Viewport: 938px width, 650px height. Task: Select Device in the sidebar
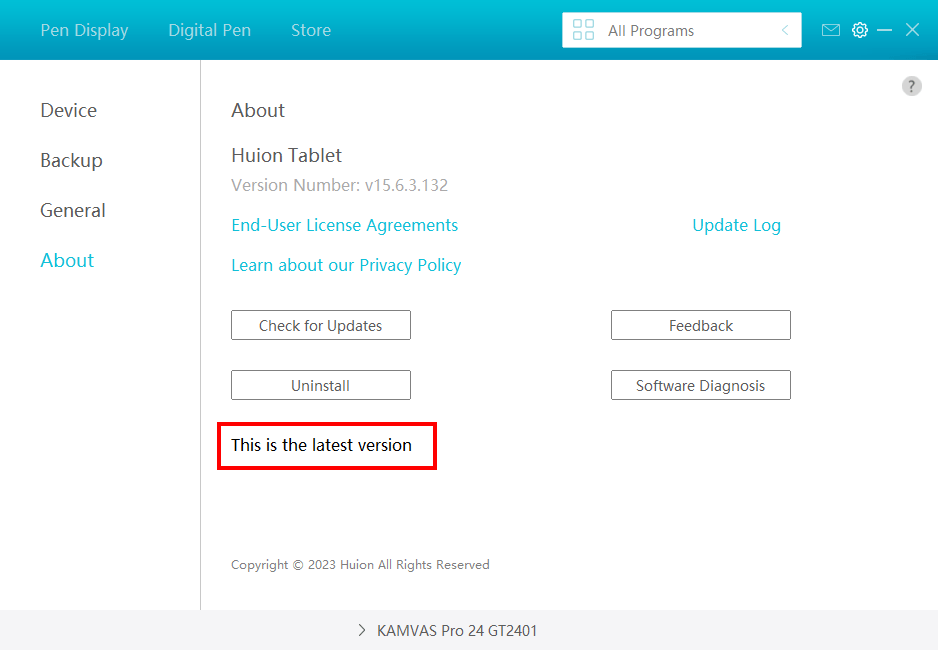click(x=69, y=110)
